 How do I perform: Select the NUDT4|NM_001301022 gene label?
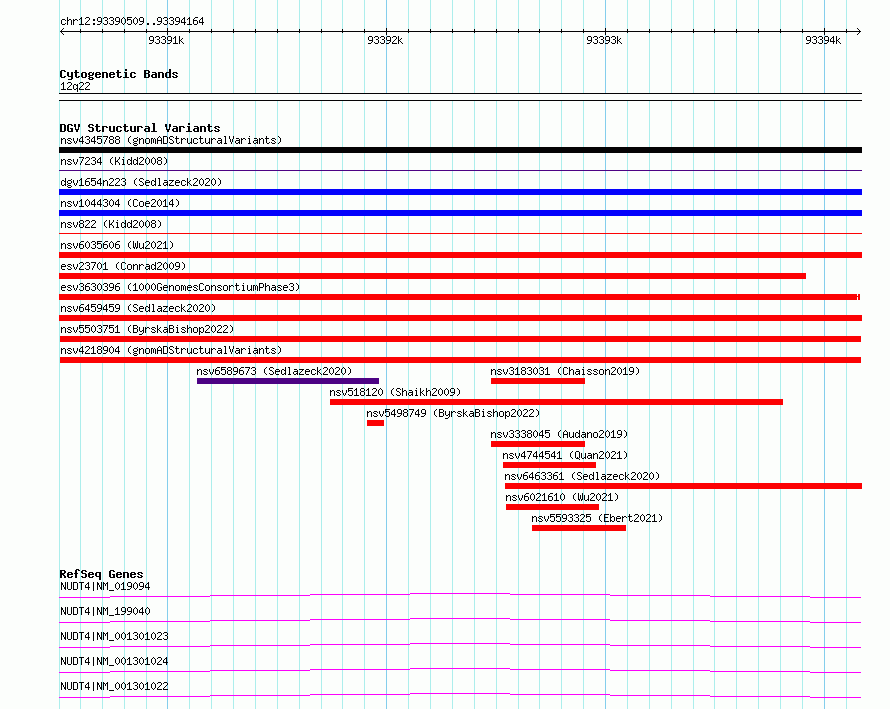coord(114,686)
